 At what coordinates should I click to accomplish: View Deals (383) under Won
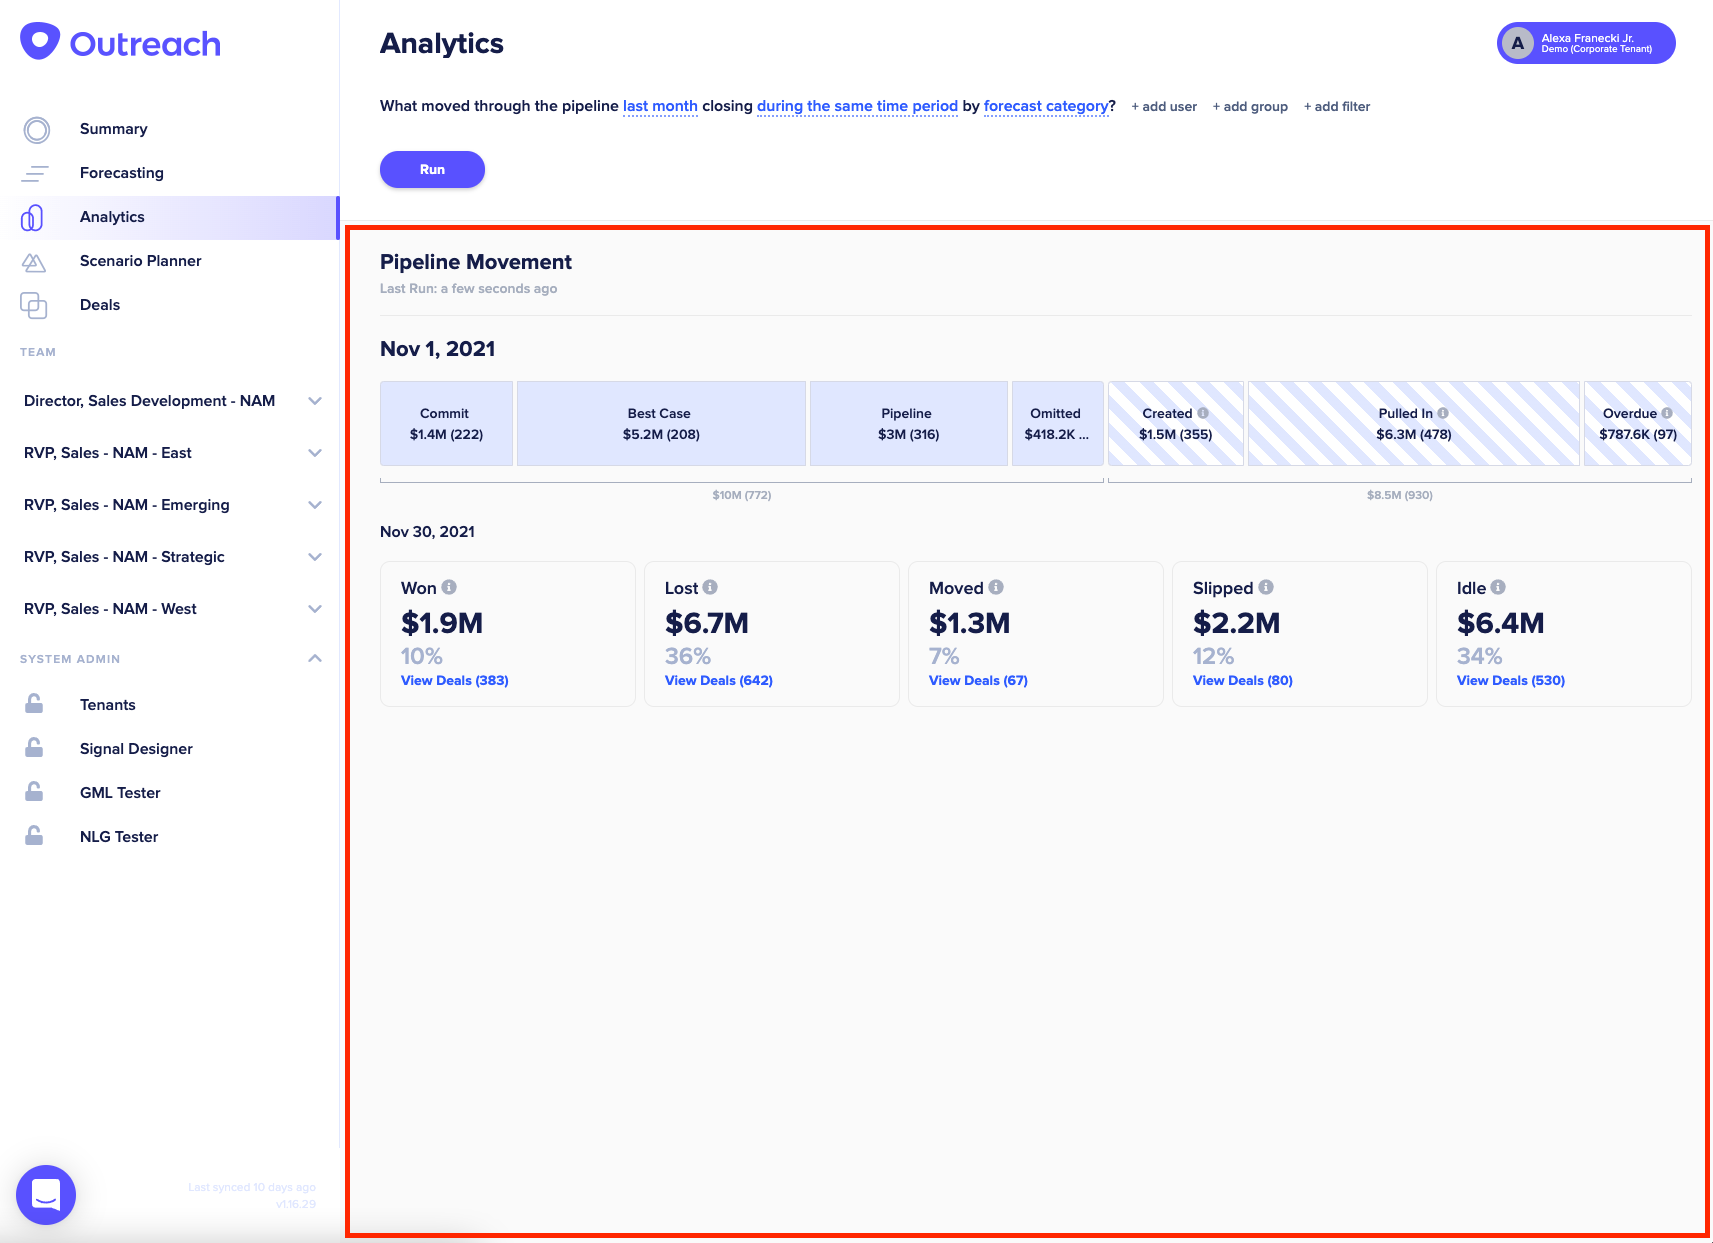click(x=455, y=680)
